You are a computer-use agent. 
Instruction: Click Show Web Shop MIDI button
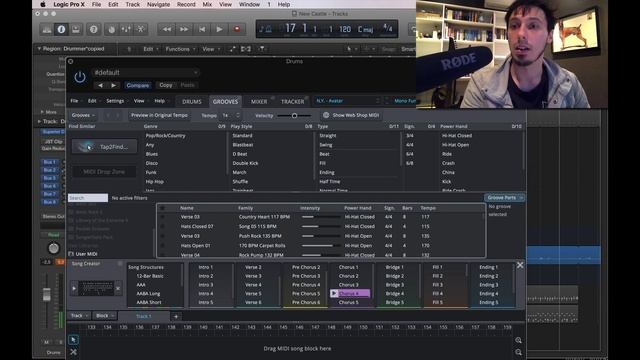coord(351,116)
